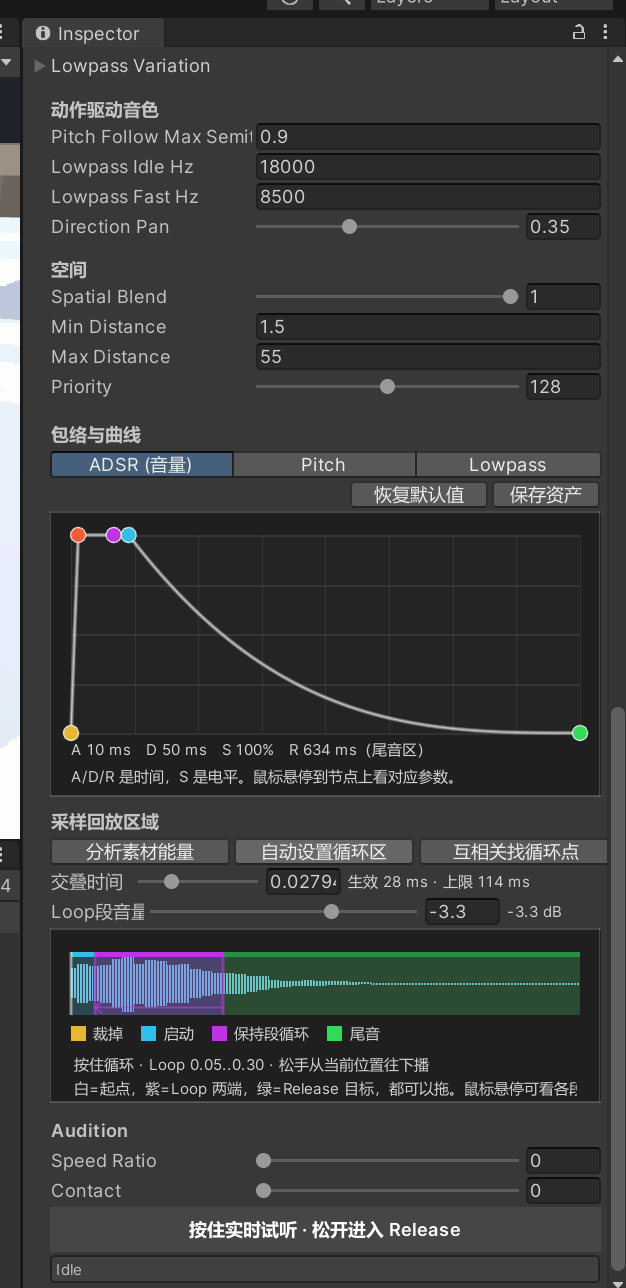The width and height of the screenshot is (626, 1288).
Task: Select the green release end node on curve
Action: click(580, 733)
